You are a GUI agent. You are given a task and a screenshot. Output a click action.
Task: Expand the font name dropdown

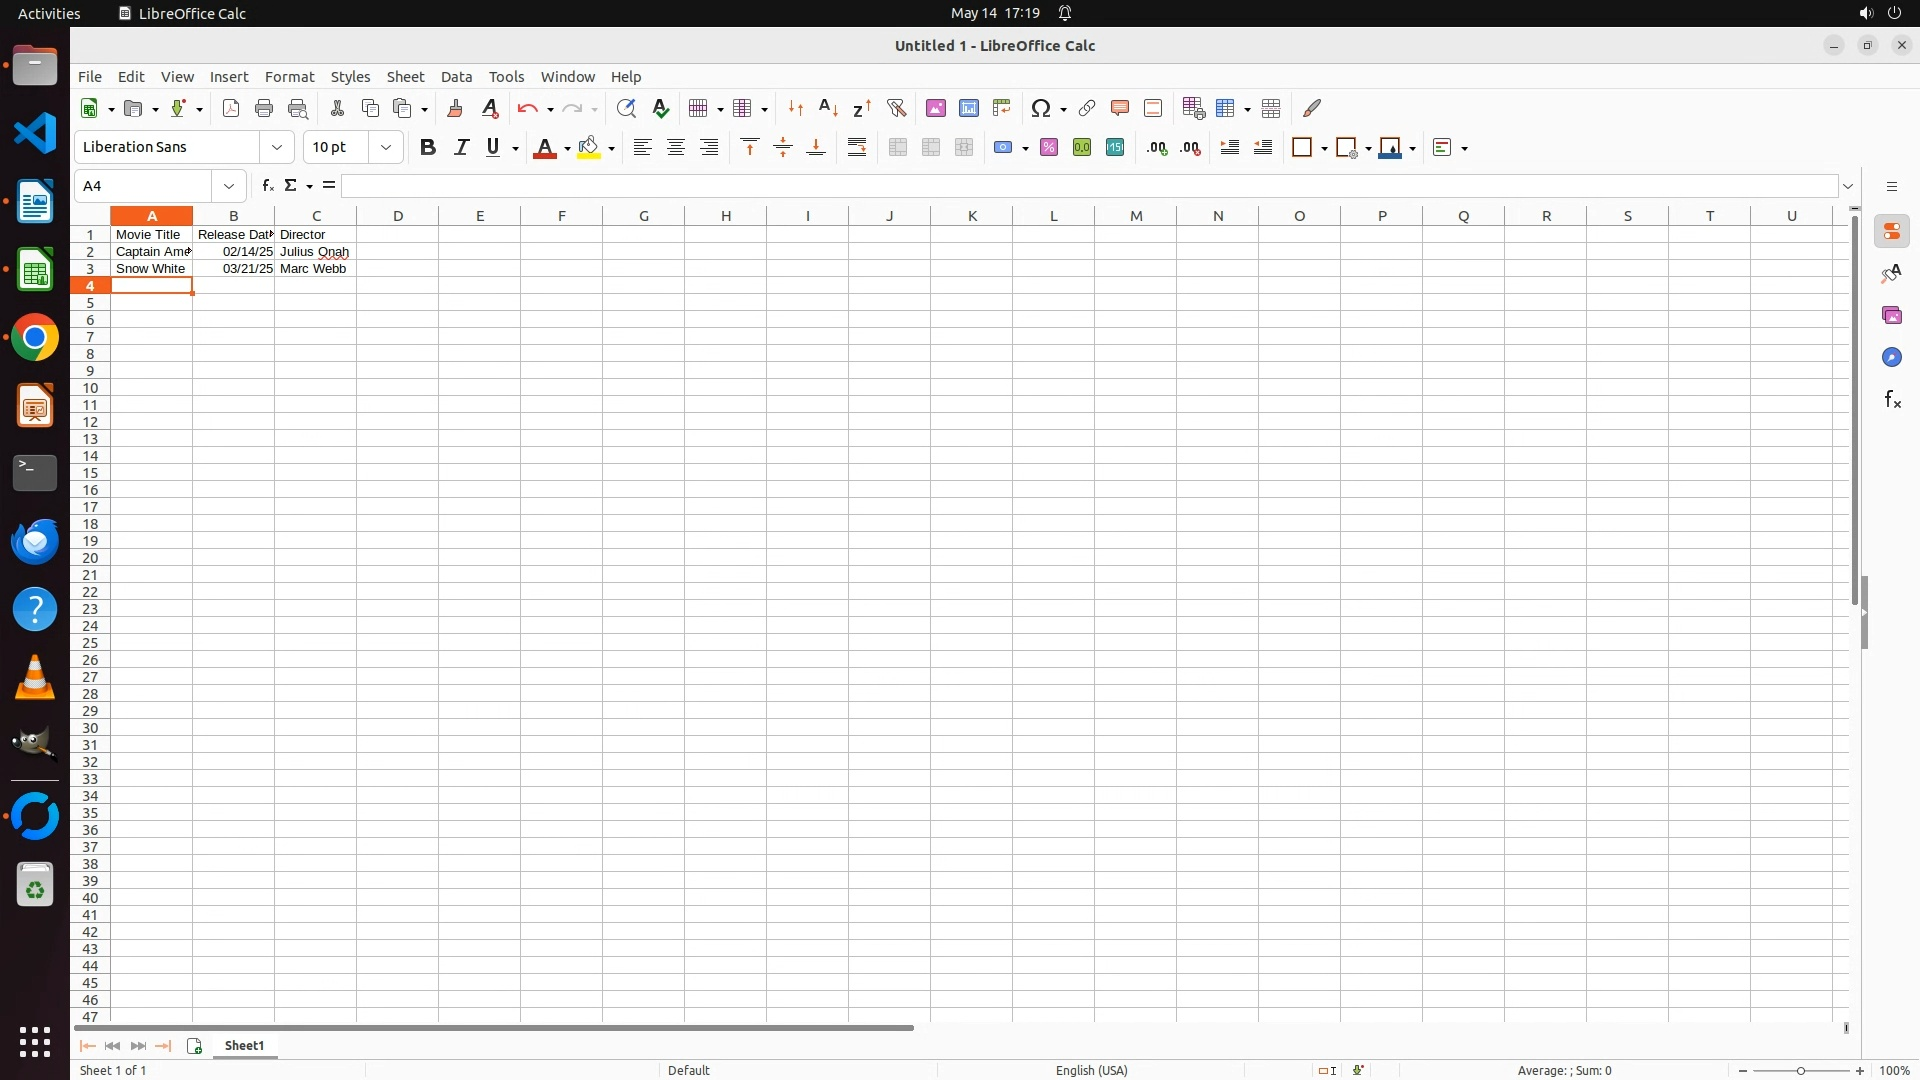277,148
